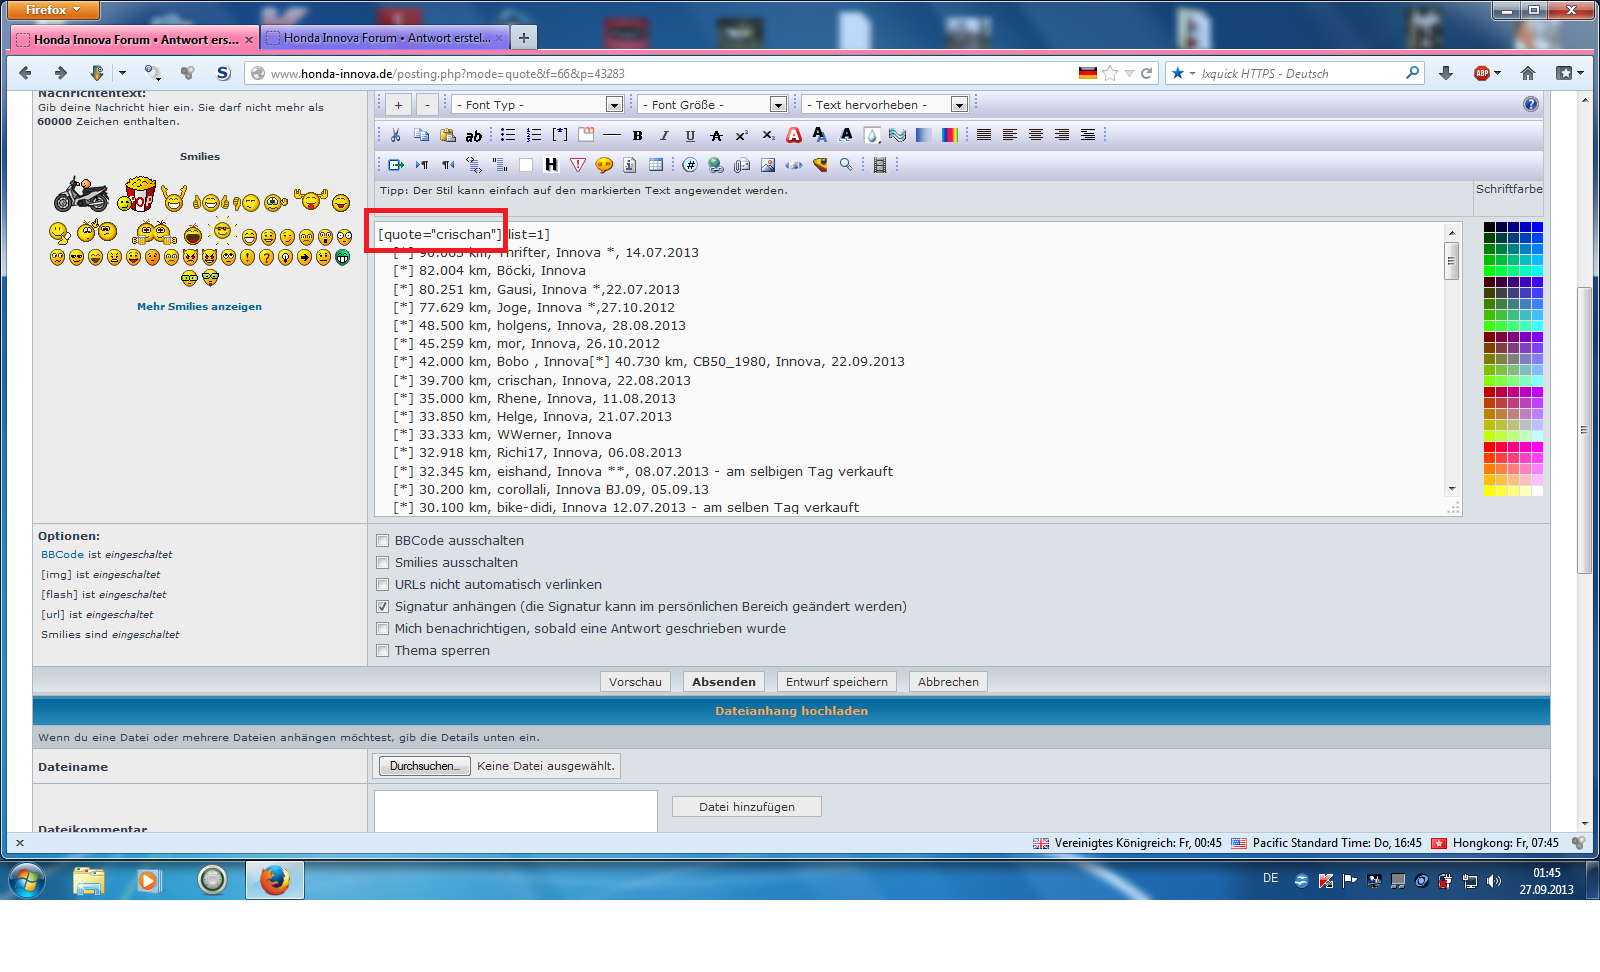Screen dimensions: 1600x972
Task: Insert a table with the table icon
Action: tap(656, 165)
